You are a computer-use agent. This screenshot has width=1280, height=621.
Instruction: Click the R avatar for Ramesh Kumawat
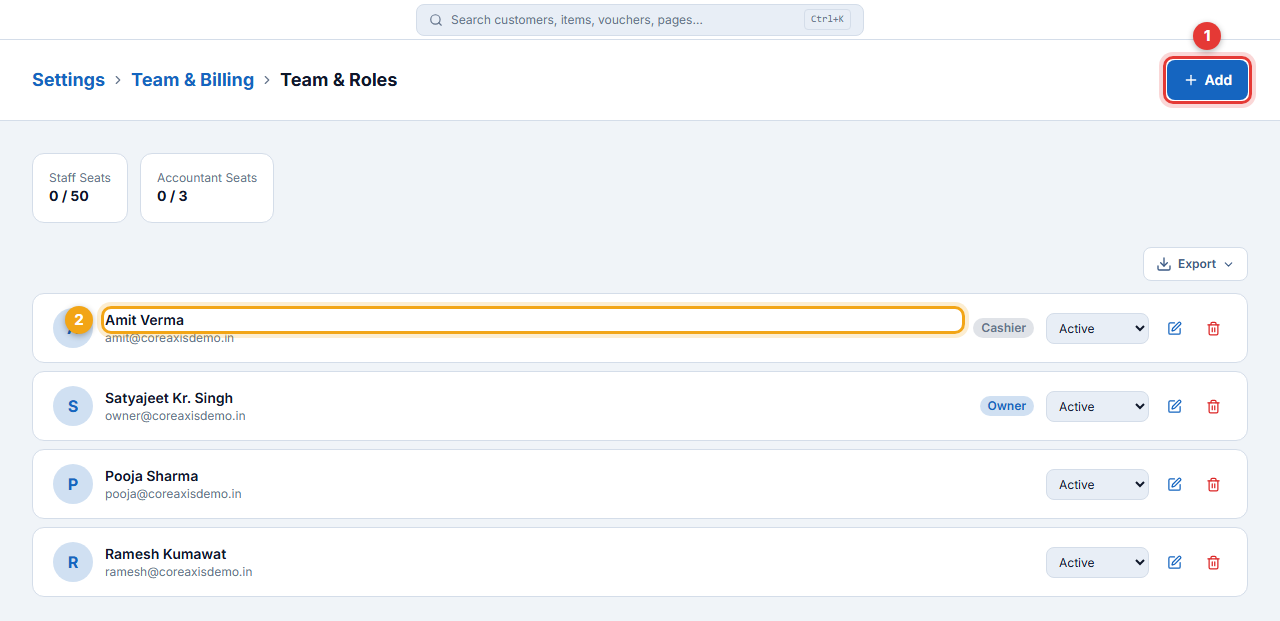(x=73, y=562)
